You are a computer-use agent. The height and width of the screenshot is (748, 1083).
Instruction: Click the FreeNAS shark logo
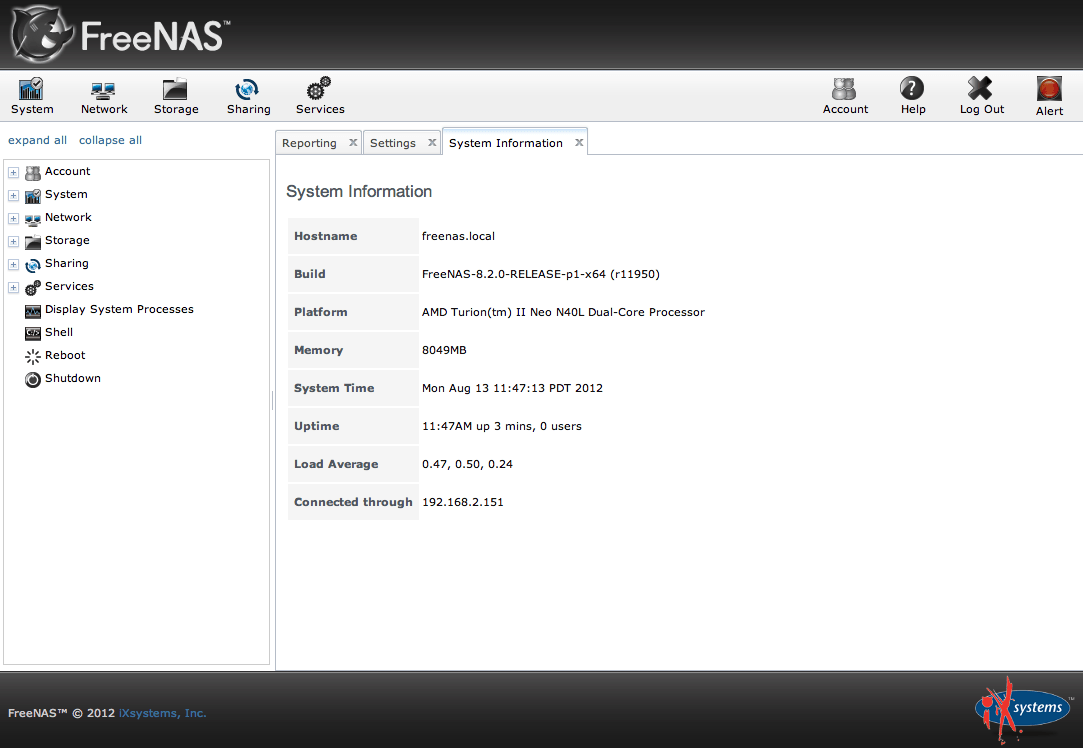[41, 35]
